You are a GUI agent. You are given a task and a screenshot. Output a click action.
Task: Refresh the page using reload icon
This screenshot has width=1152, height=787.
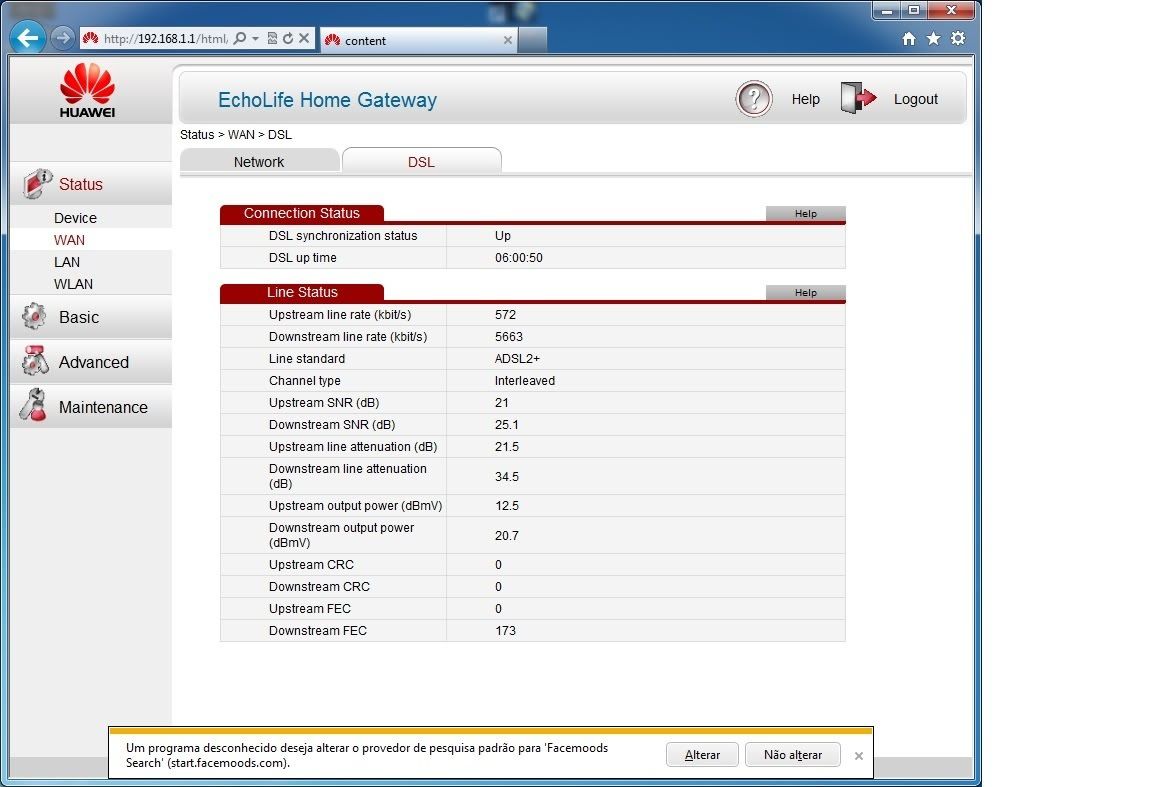click(x=288, y=39)
